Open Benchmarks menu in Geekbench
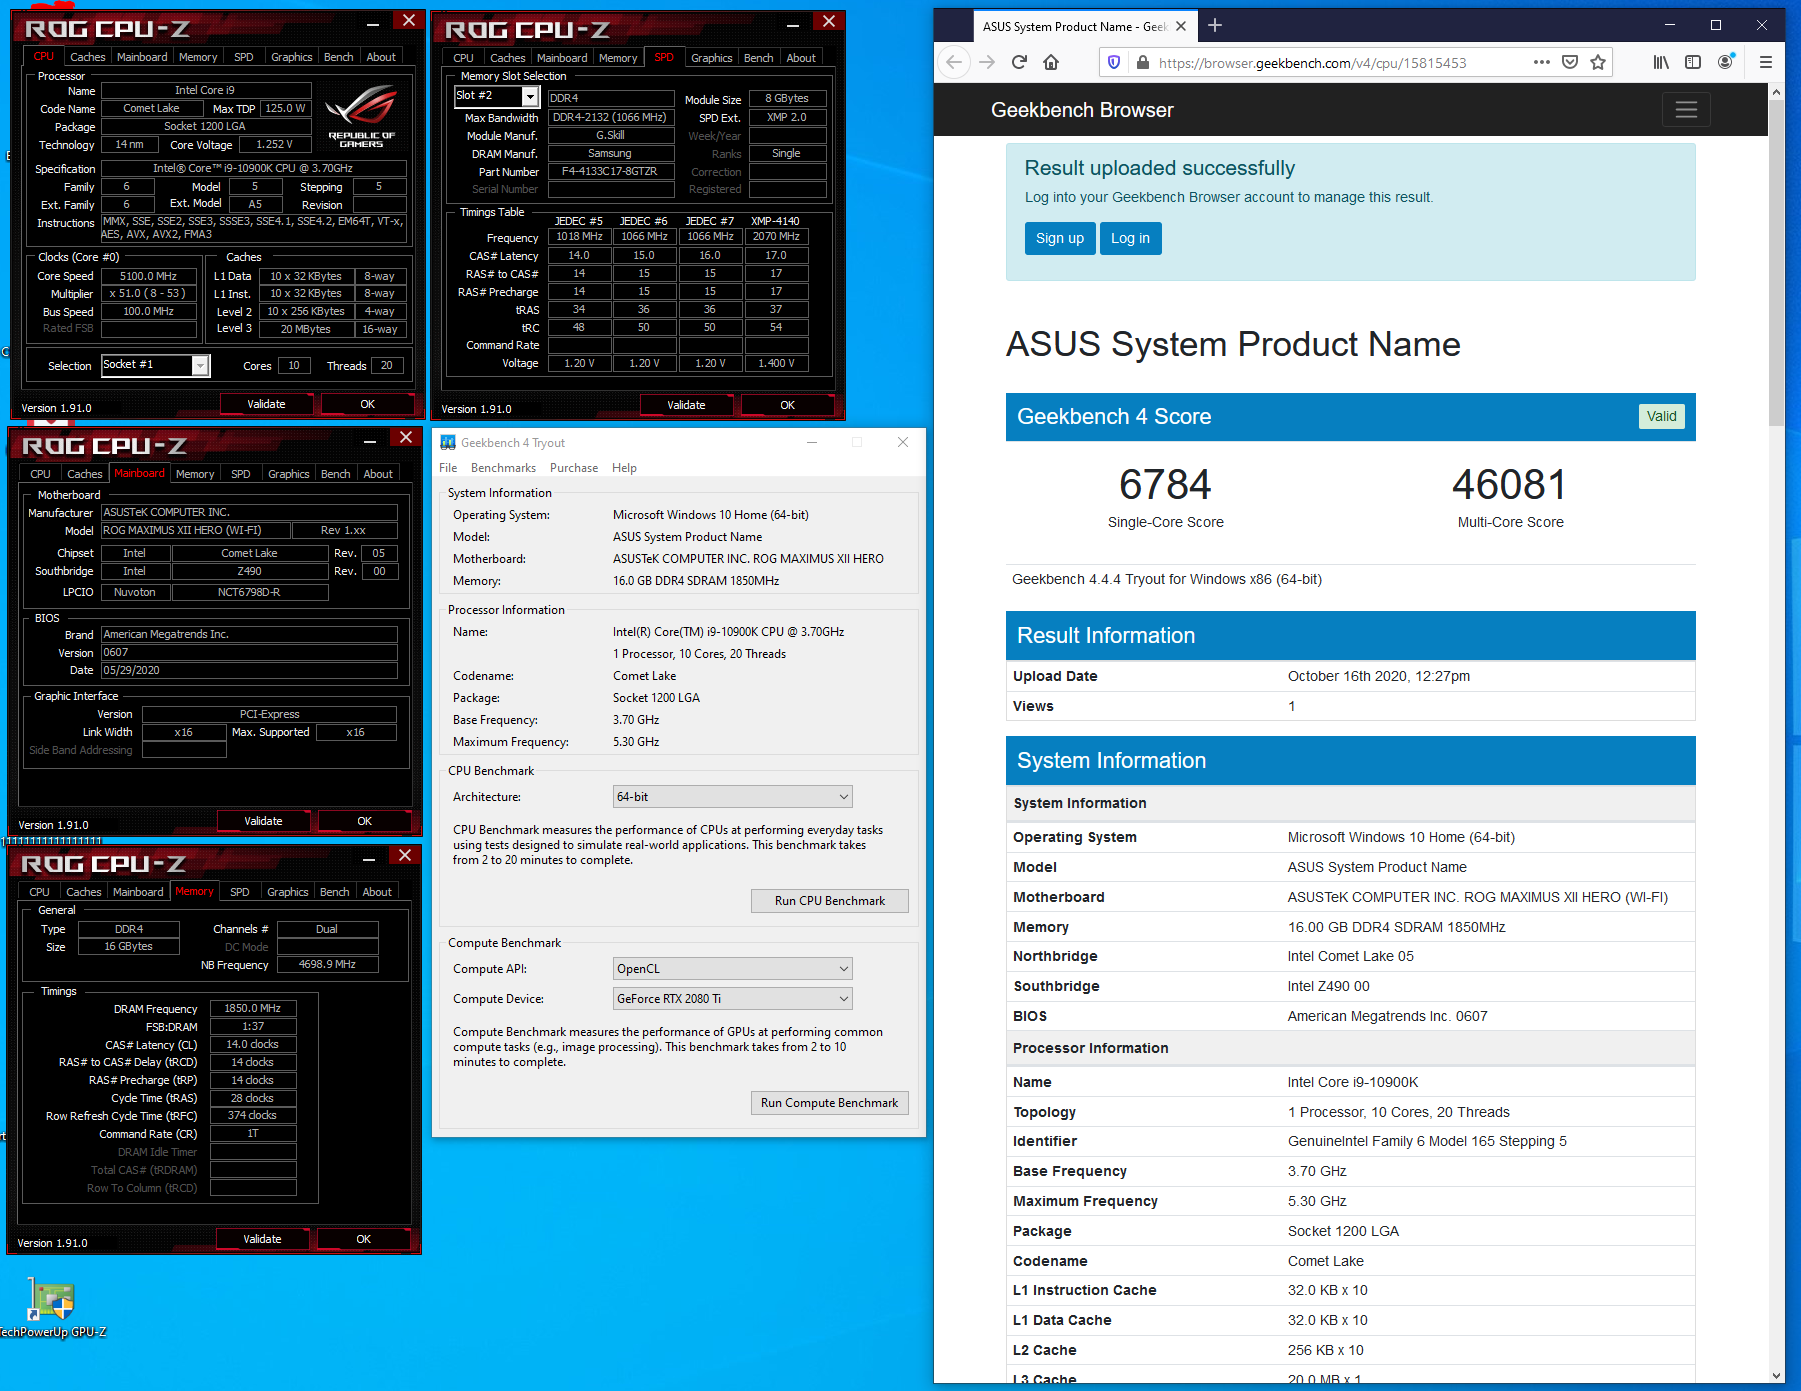This screenshot has width=1801, height=1391. point(503,468)
